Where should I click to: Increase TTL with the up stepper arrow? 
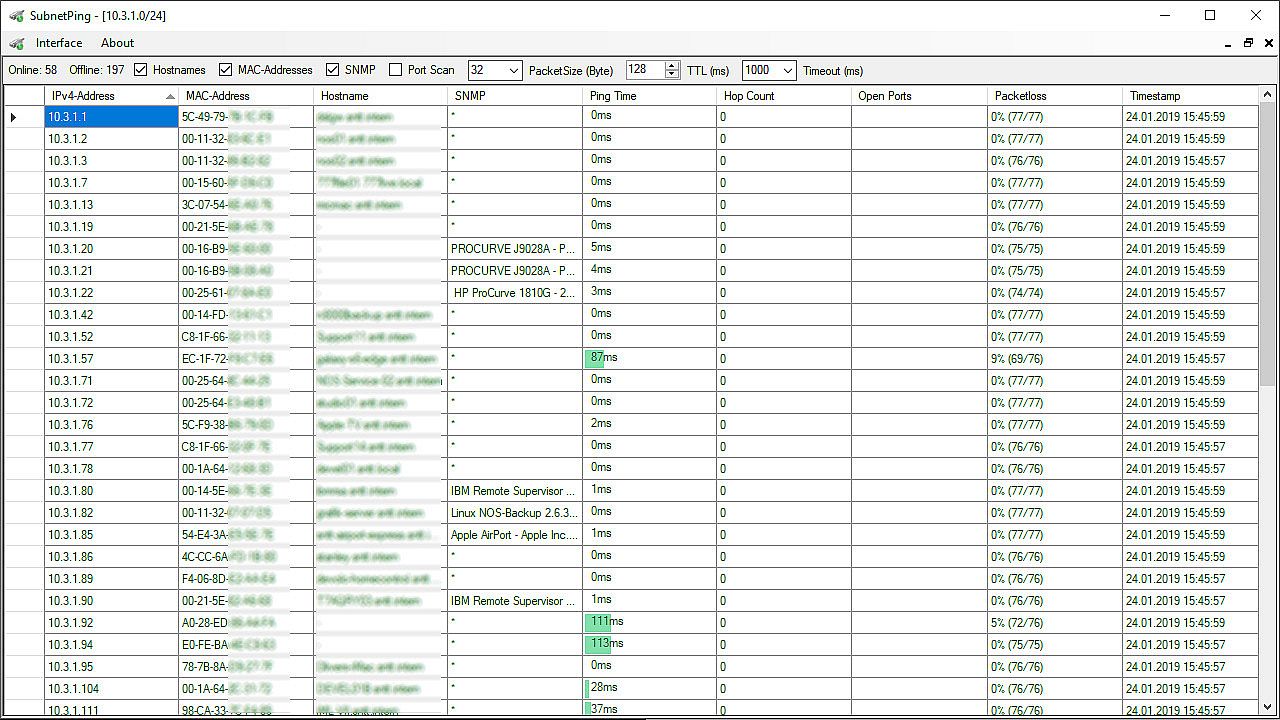672,65
